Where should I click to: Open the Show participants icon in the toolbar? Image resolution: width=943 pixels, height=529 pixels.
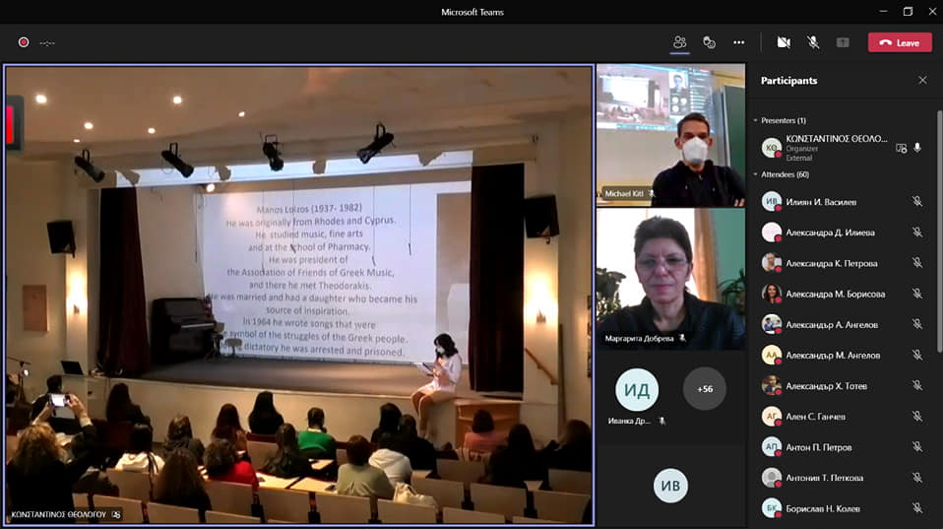680,42
